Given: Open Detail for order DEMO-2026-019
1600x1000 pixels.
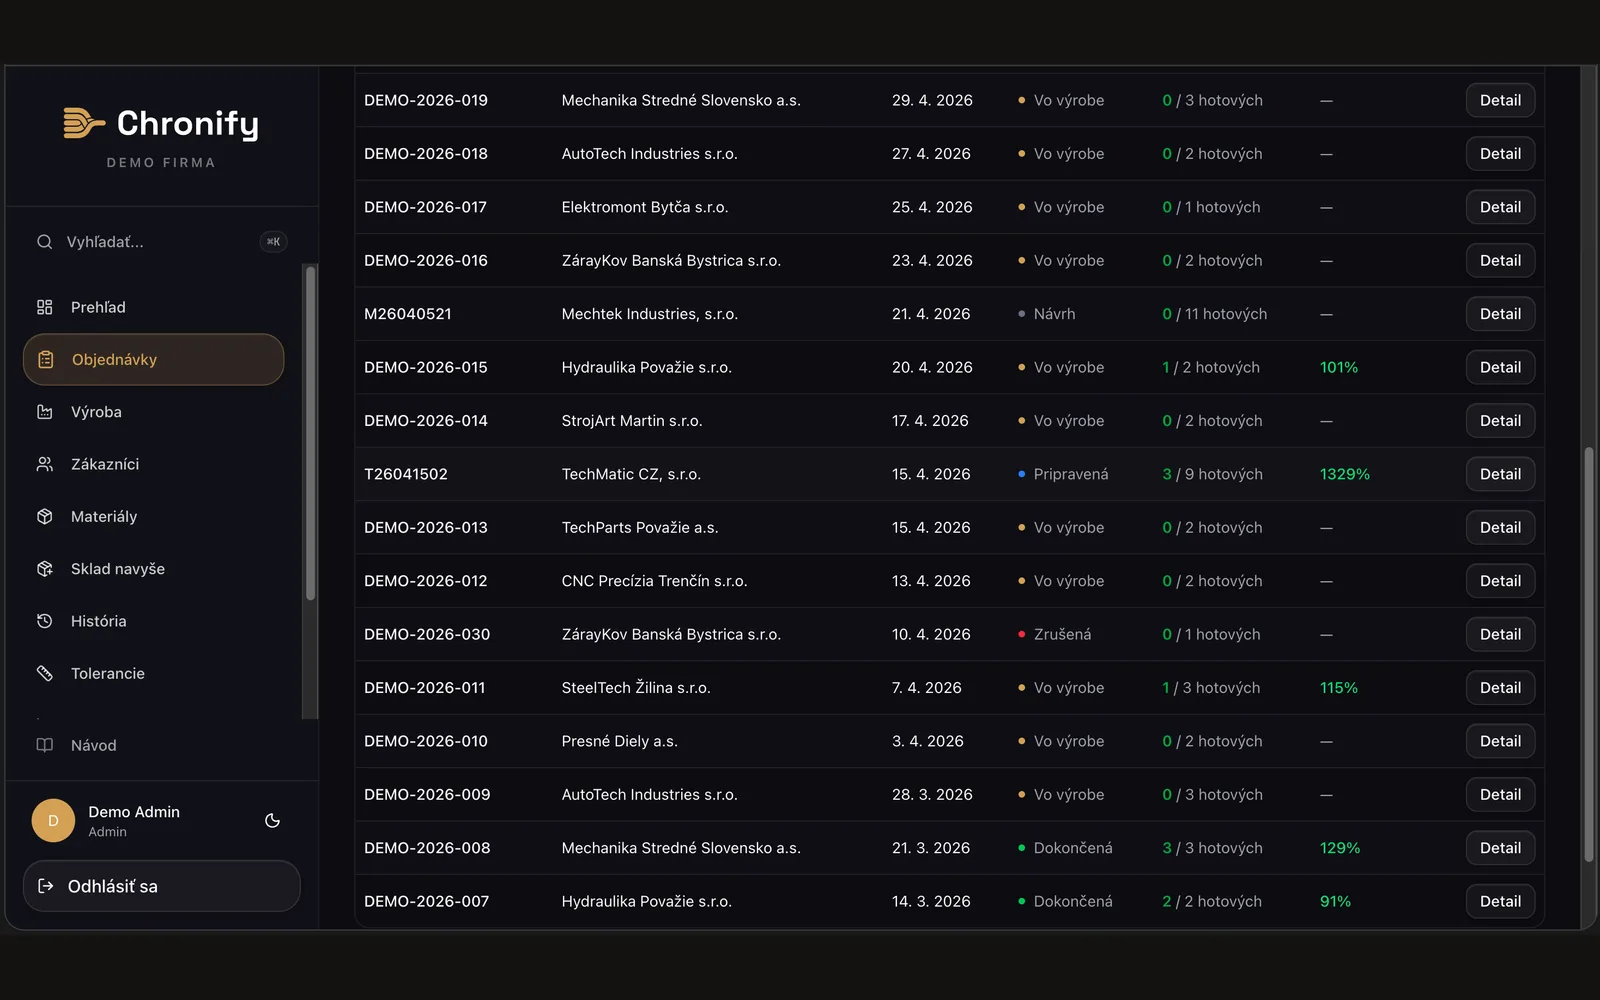Looking at the screenshot, I should pyautogui.click(x=1500, y=100).
